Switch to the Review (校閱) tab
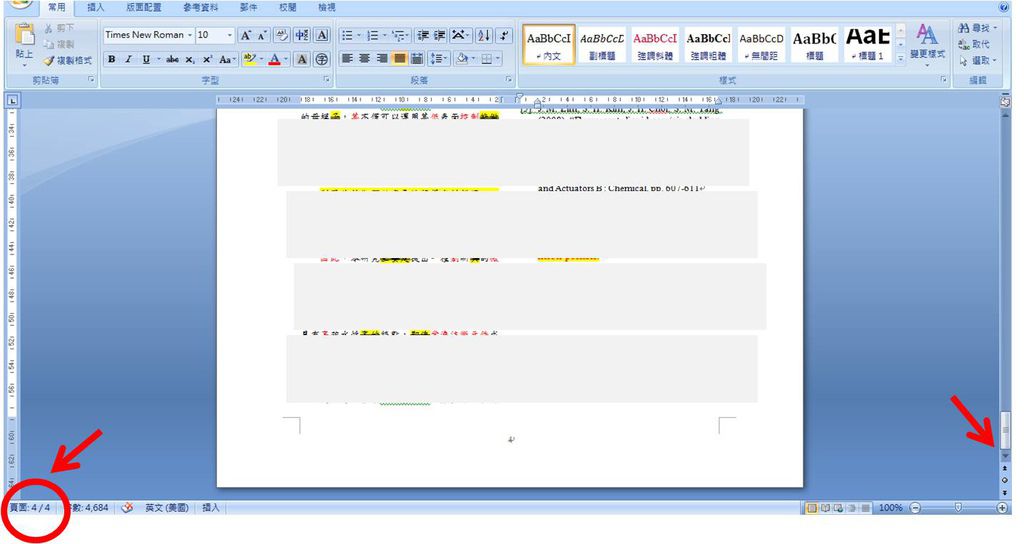This screenshot has width=1024, height=544. click(287, 8)
